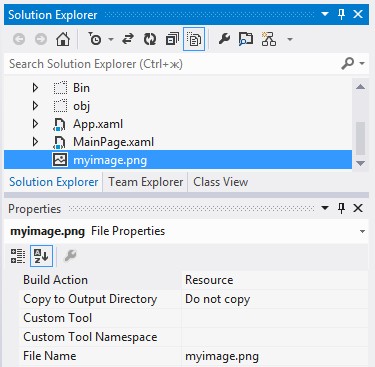The image size is (375, 367).
Task: Select the File Name property label
Action: pyautogui.click(x=50, y=356)
